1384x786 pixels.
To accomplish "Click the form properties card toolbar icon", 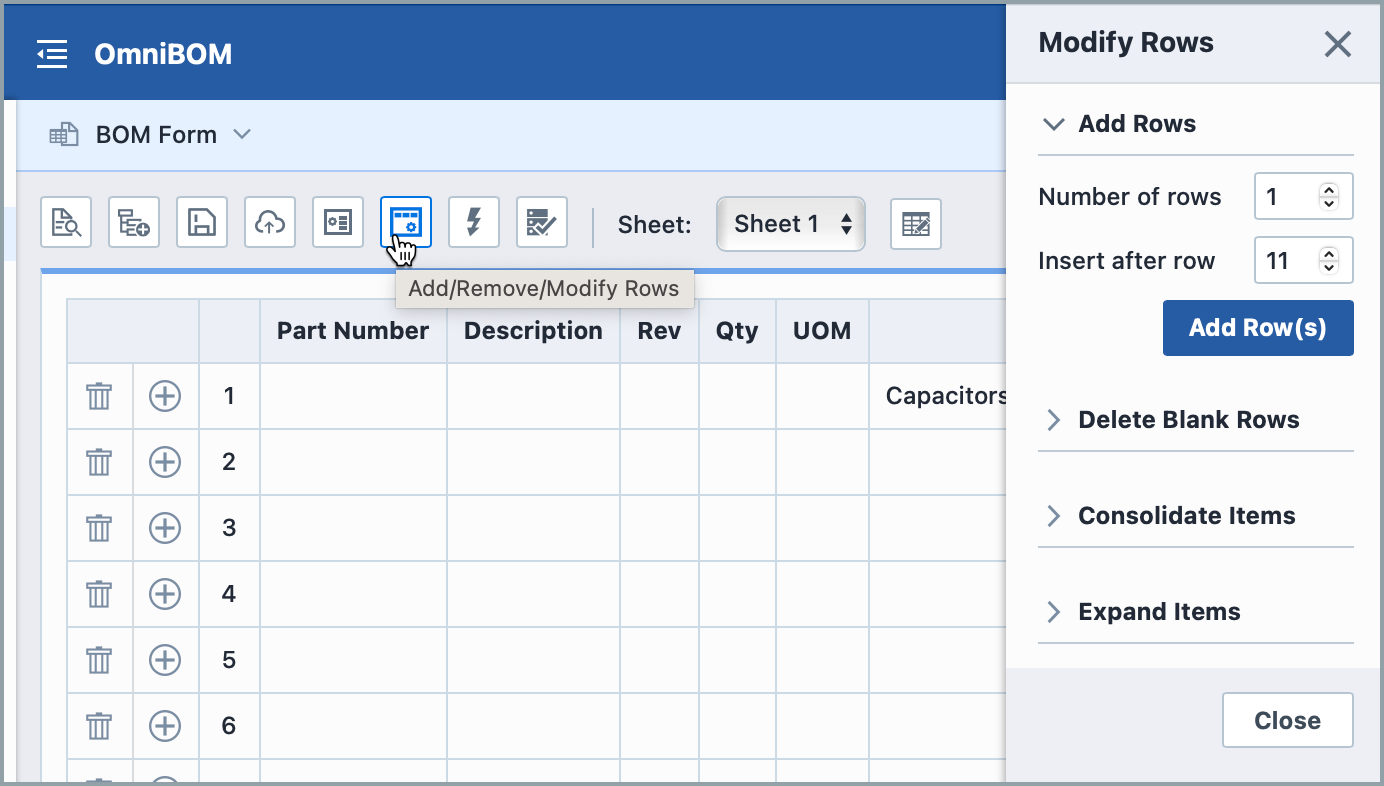I will click(x=338, y=222).
